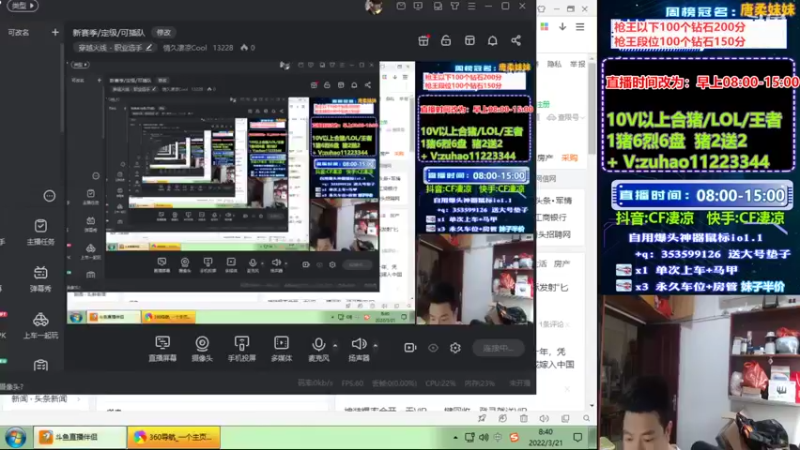Click the 连接中 connection button
The width and height of the screenshot is (800, 450).
(497, 348)
